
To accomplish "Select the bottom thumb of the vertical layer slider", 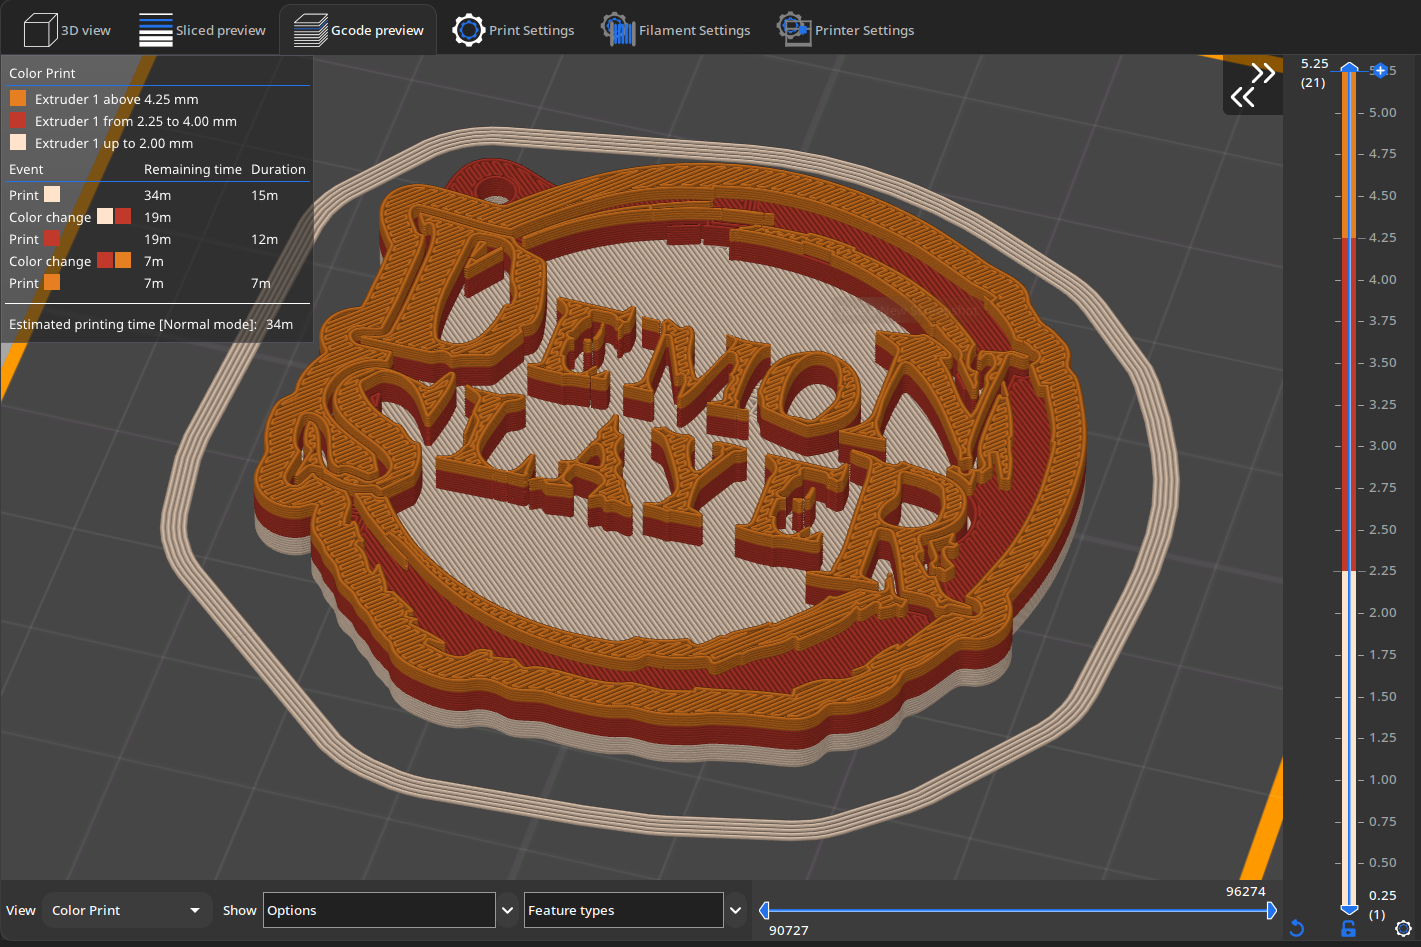I will coord(1349,908).
